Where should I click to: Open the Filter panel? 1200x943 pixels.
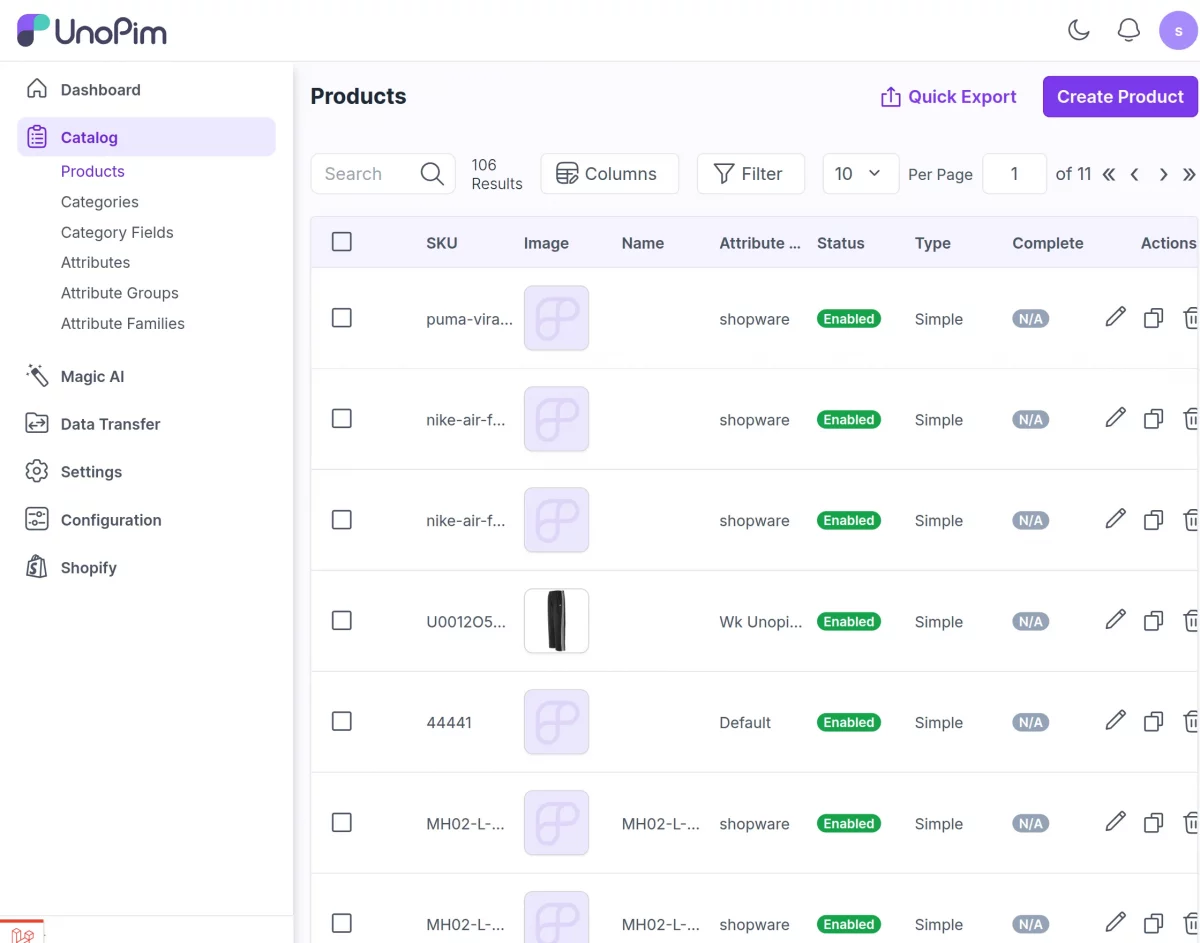[x=750, y=174]
